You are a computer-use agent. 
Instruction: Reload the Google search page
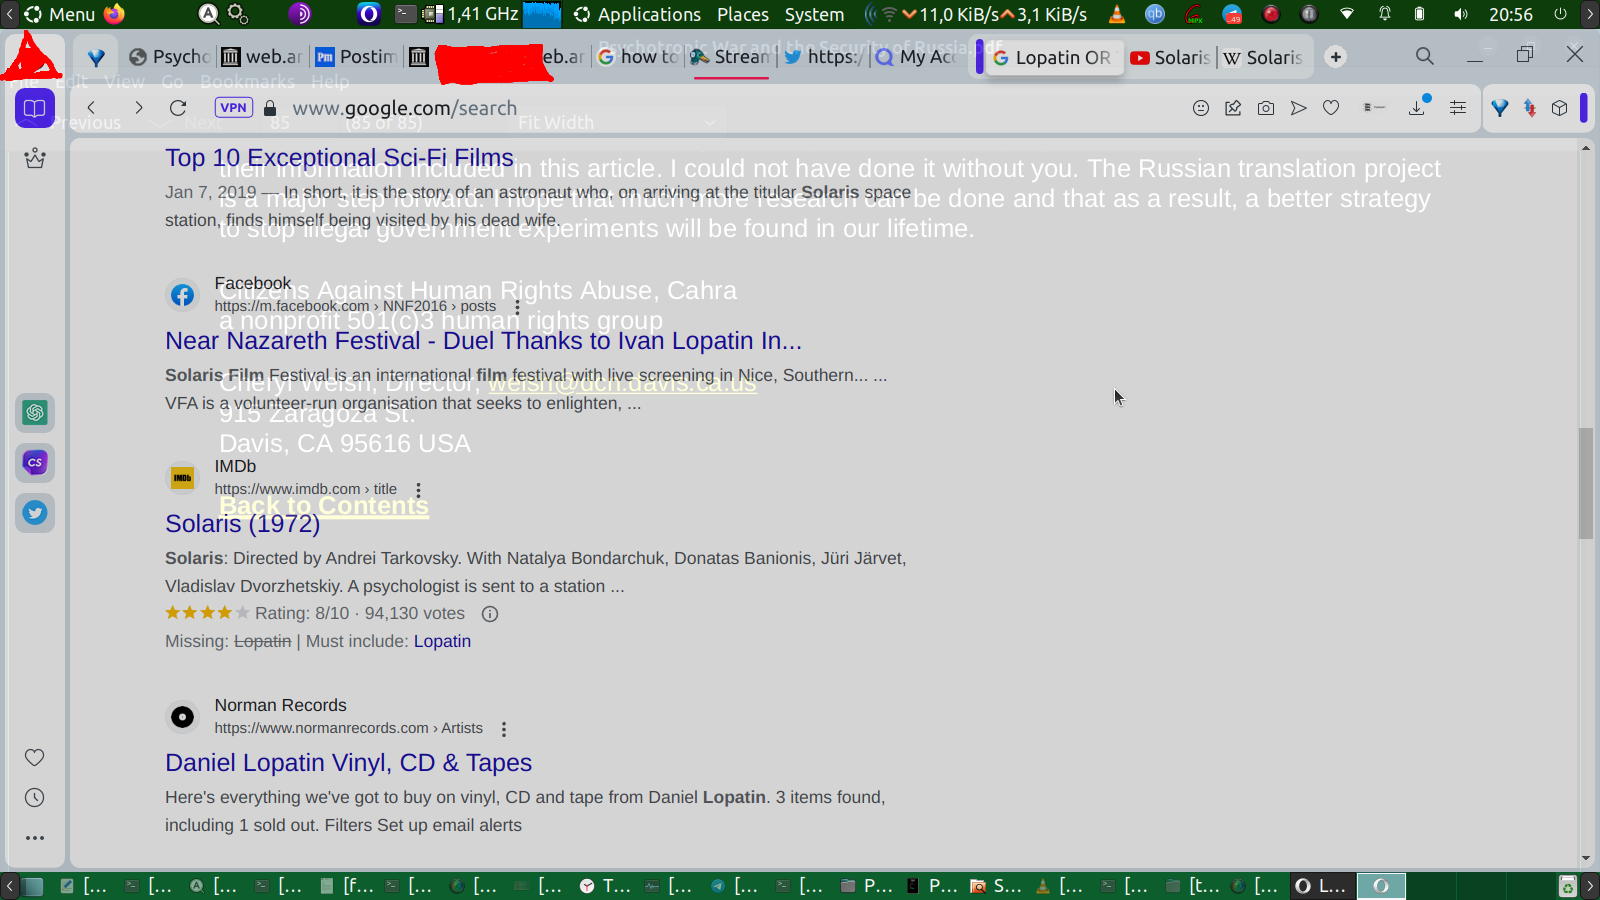click(x=178, y=108)
